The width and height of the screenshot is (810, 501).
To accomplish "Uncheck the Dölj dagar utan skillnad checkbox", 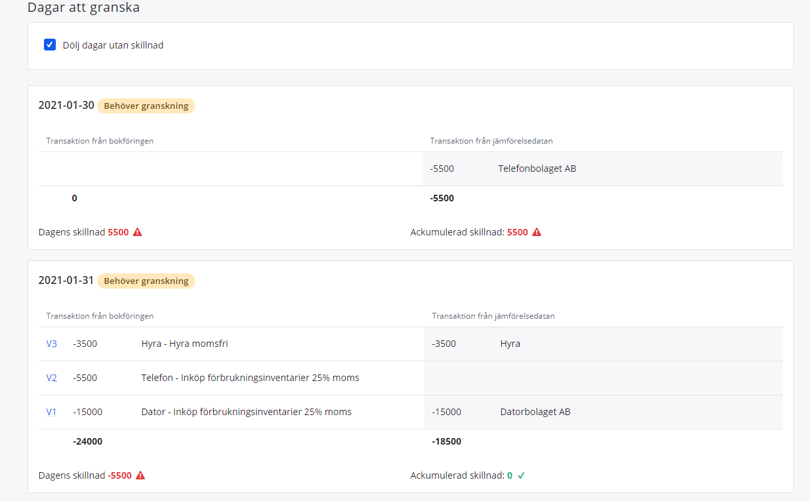I will click(50, 45).
